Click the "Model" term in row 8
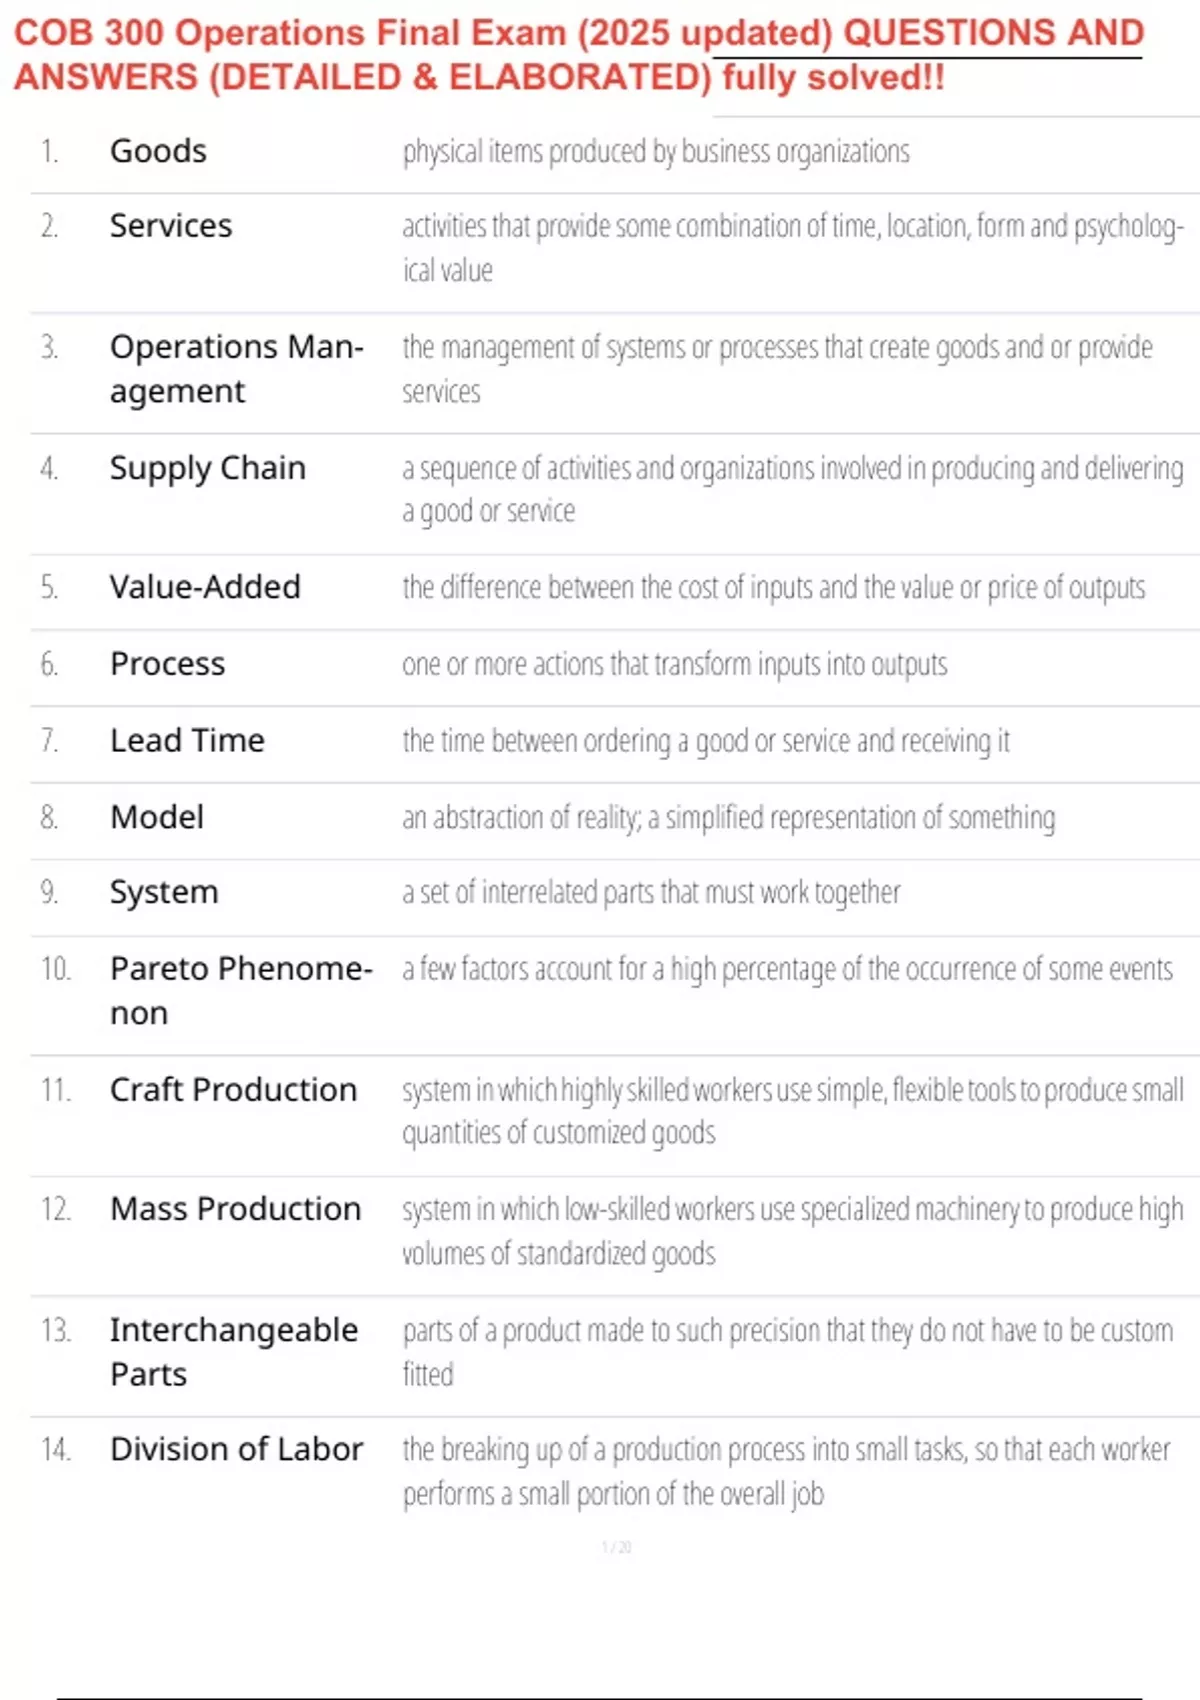 [157, 817]
